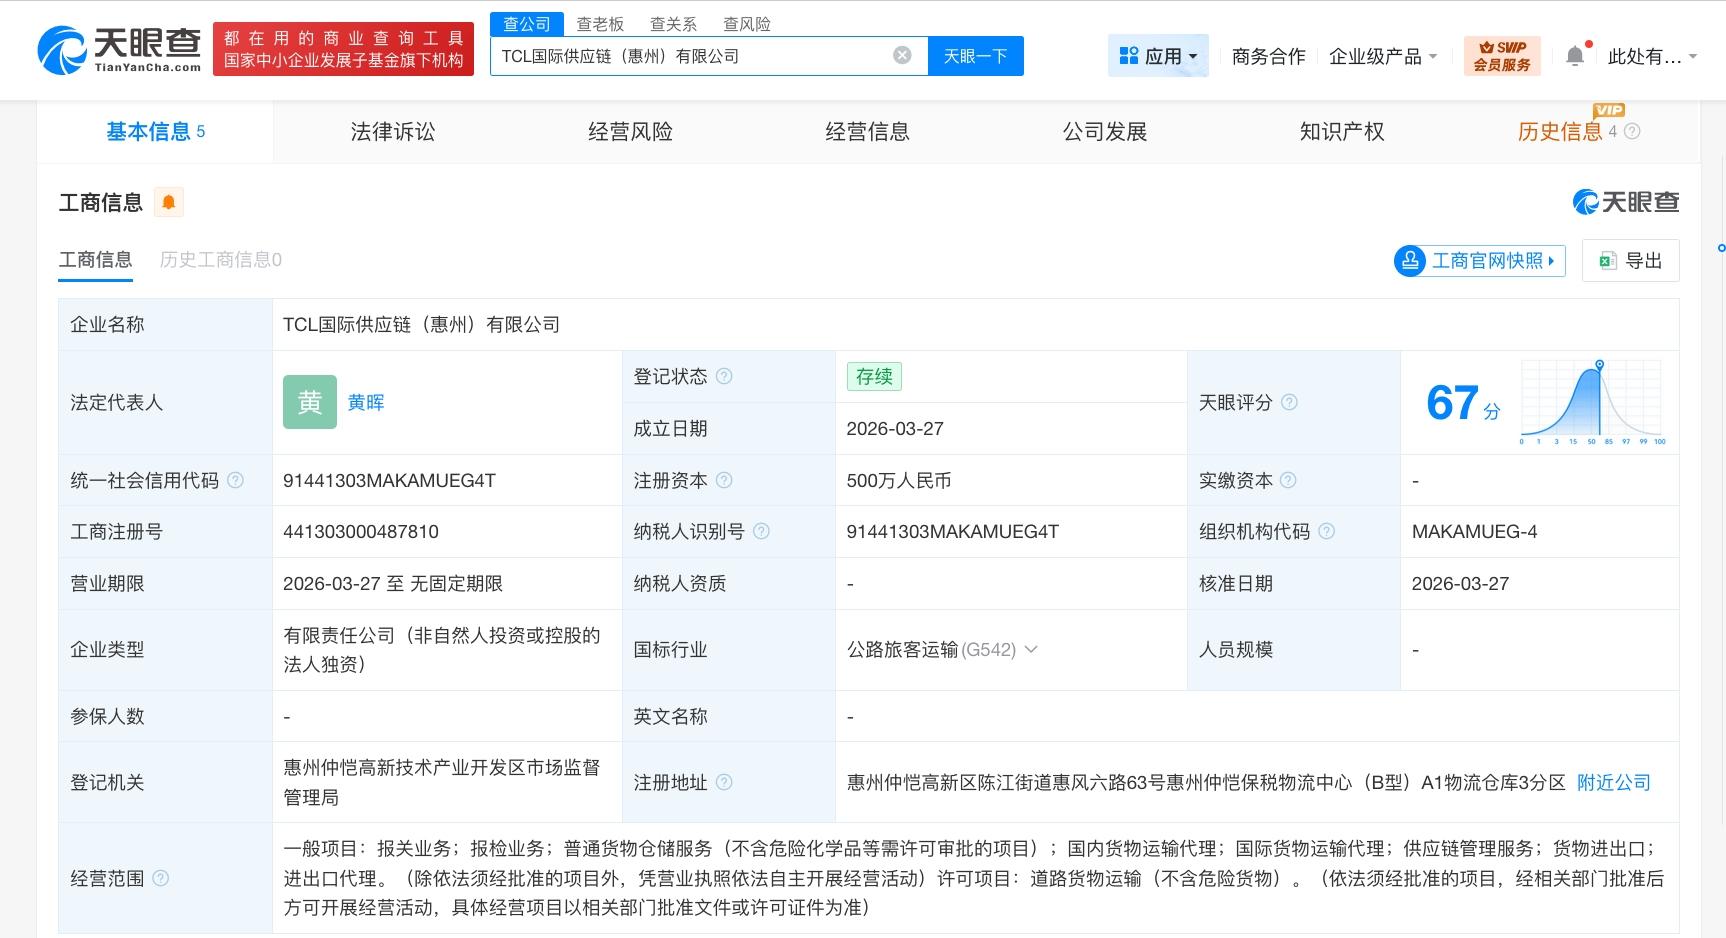
Task: Click the bell reminder icon beside 工商信息
Action: [x=168, y=202]
